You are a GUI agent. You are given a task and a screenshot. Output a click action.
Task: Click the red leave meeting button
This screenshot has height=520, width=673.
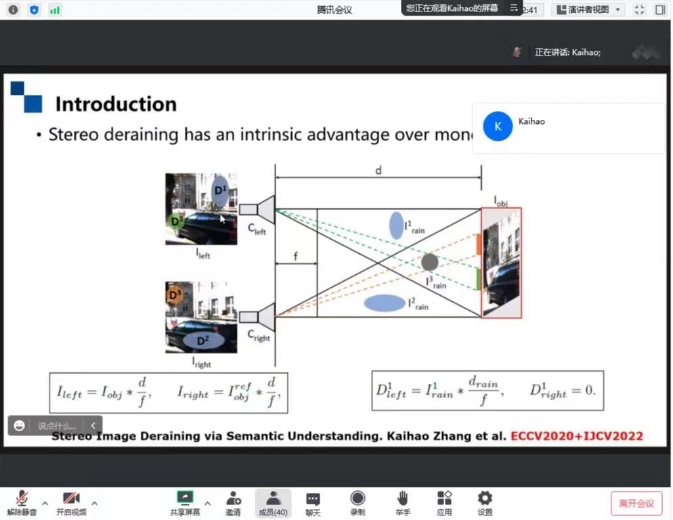coord(636,503)
